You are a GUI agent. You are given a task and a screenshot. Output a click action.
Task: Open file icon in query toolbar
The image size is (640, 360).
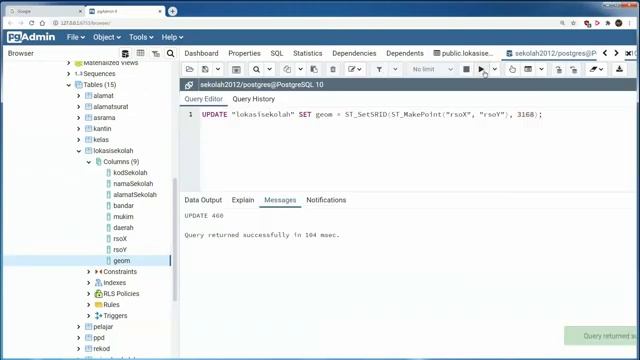[189, 69]
